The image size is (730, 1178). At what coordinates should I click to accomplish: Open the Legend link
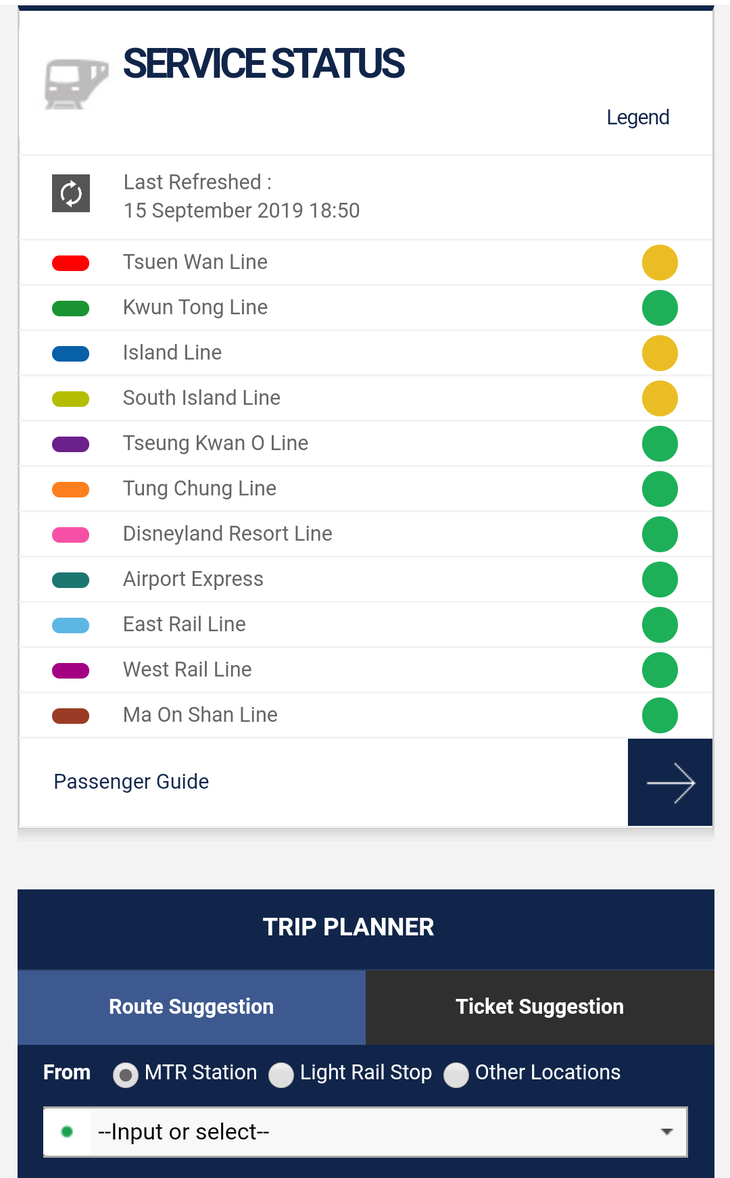(637, 117)
